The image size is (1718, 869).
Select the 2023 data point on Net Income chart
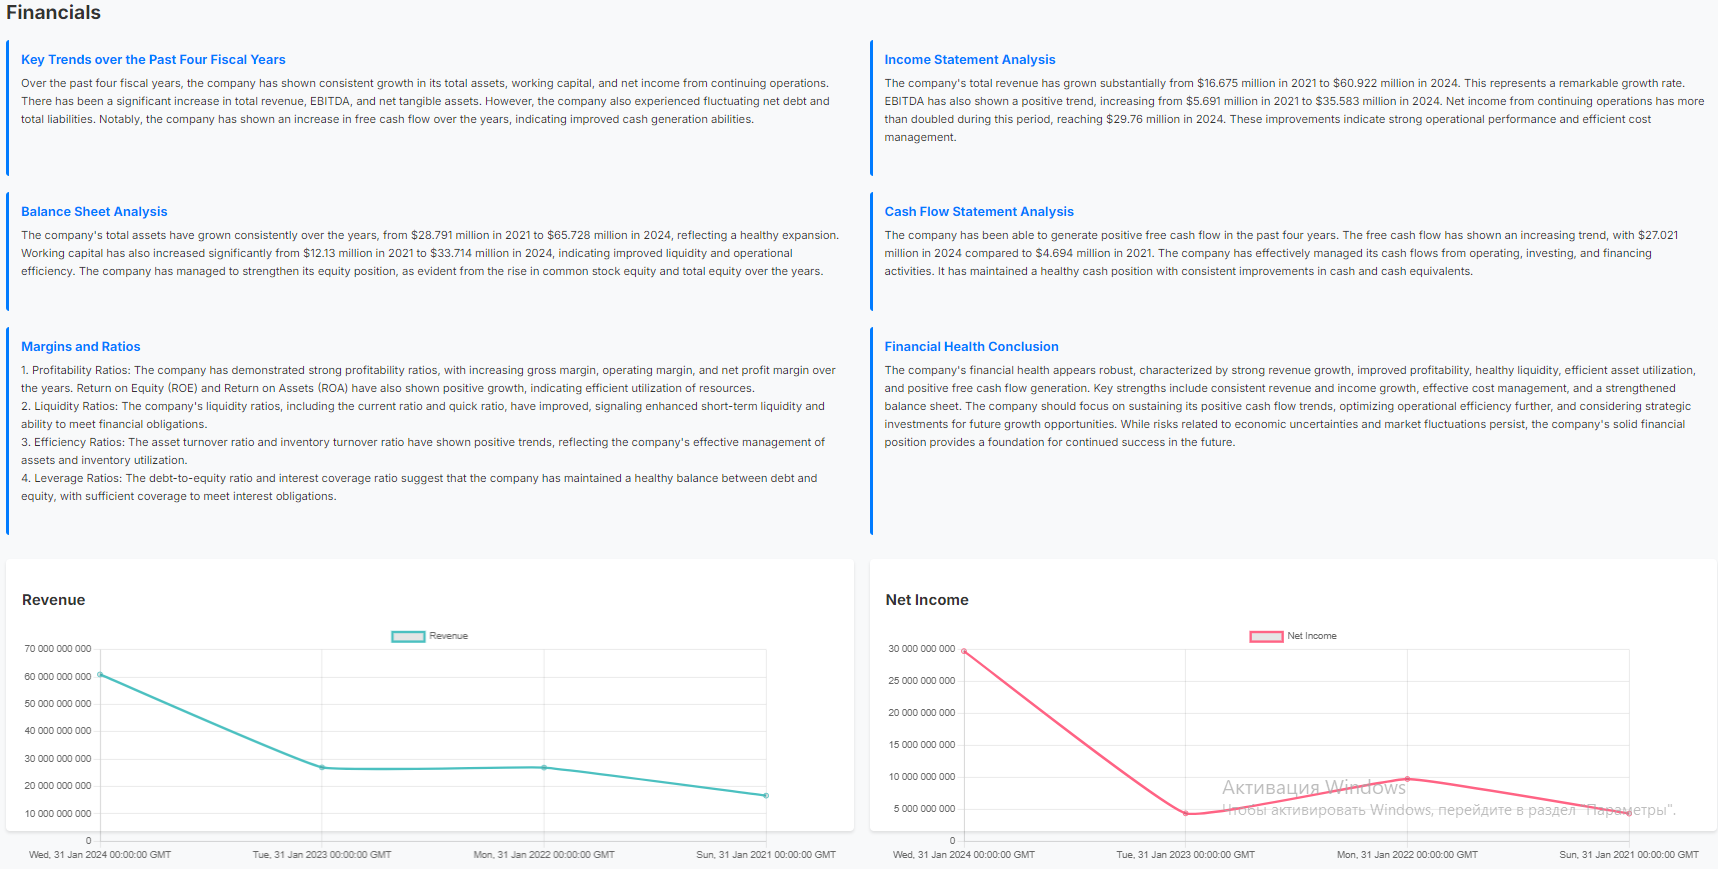point(1186,814)
